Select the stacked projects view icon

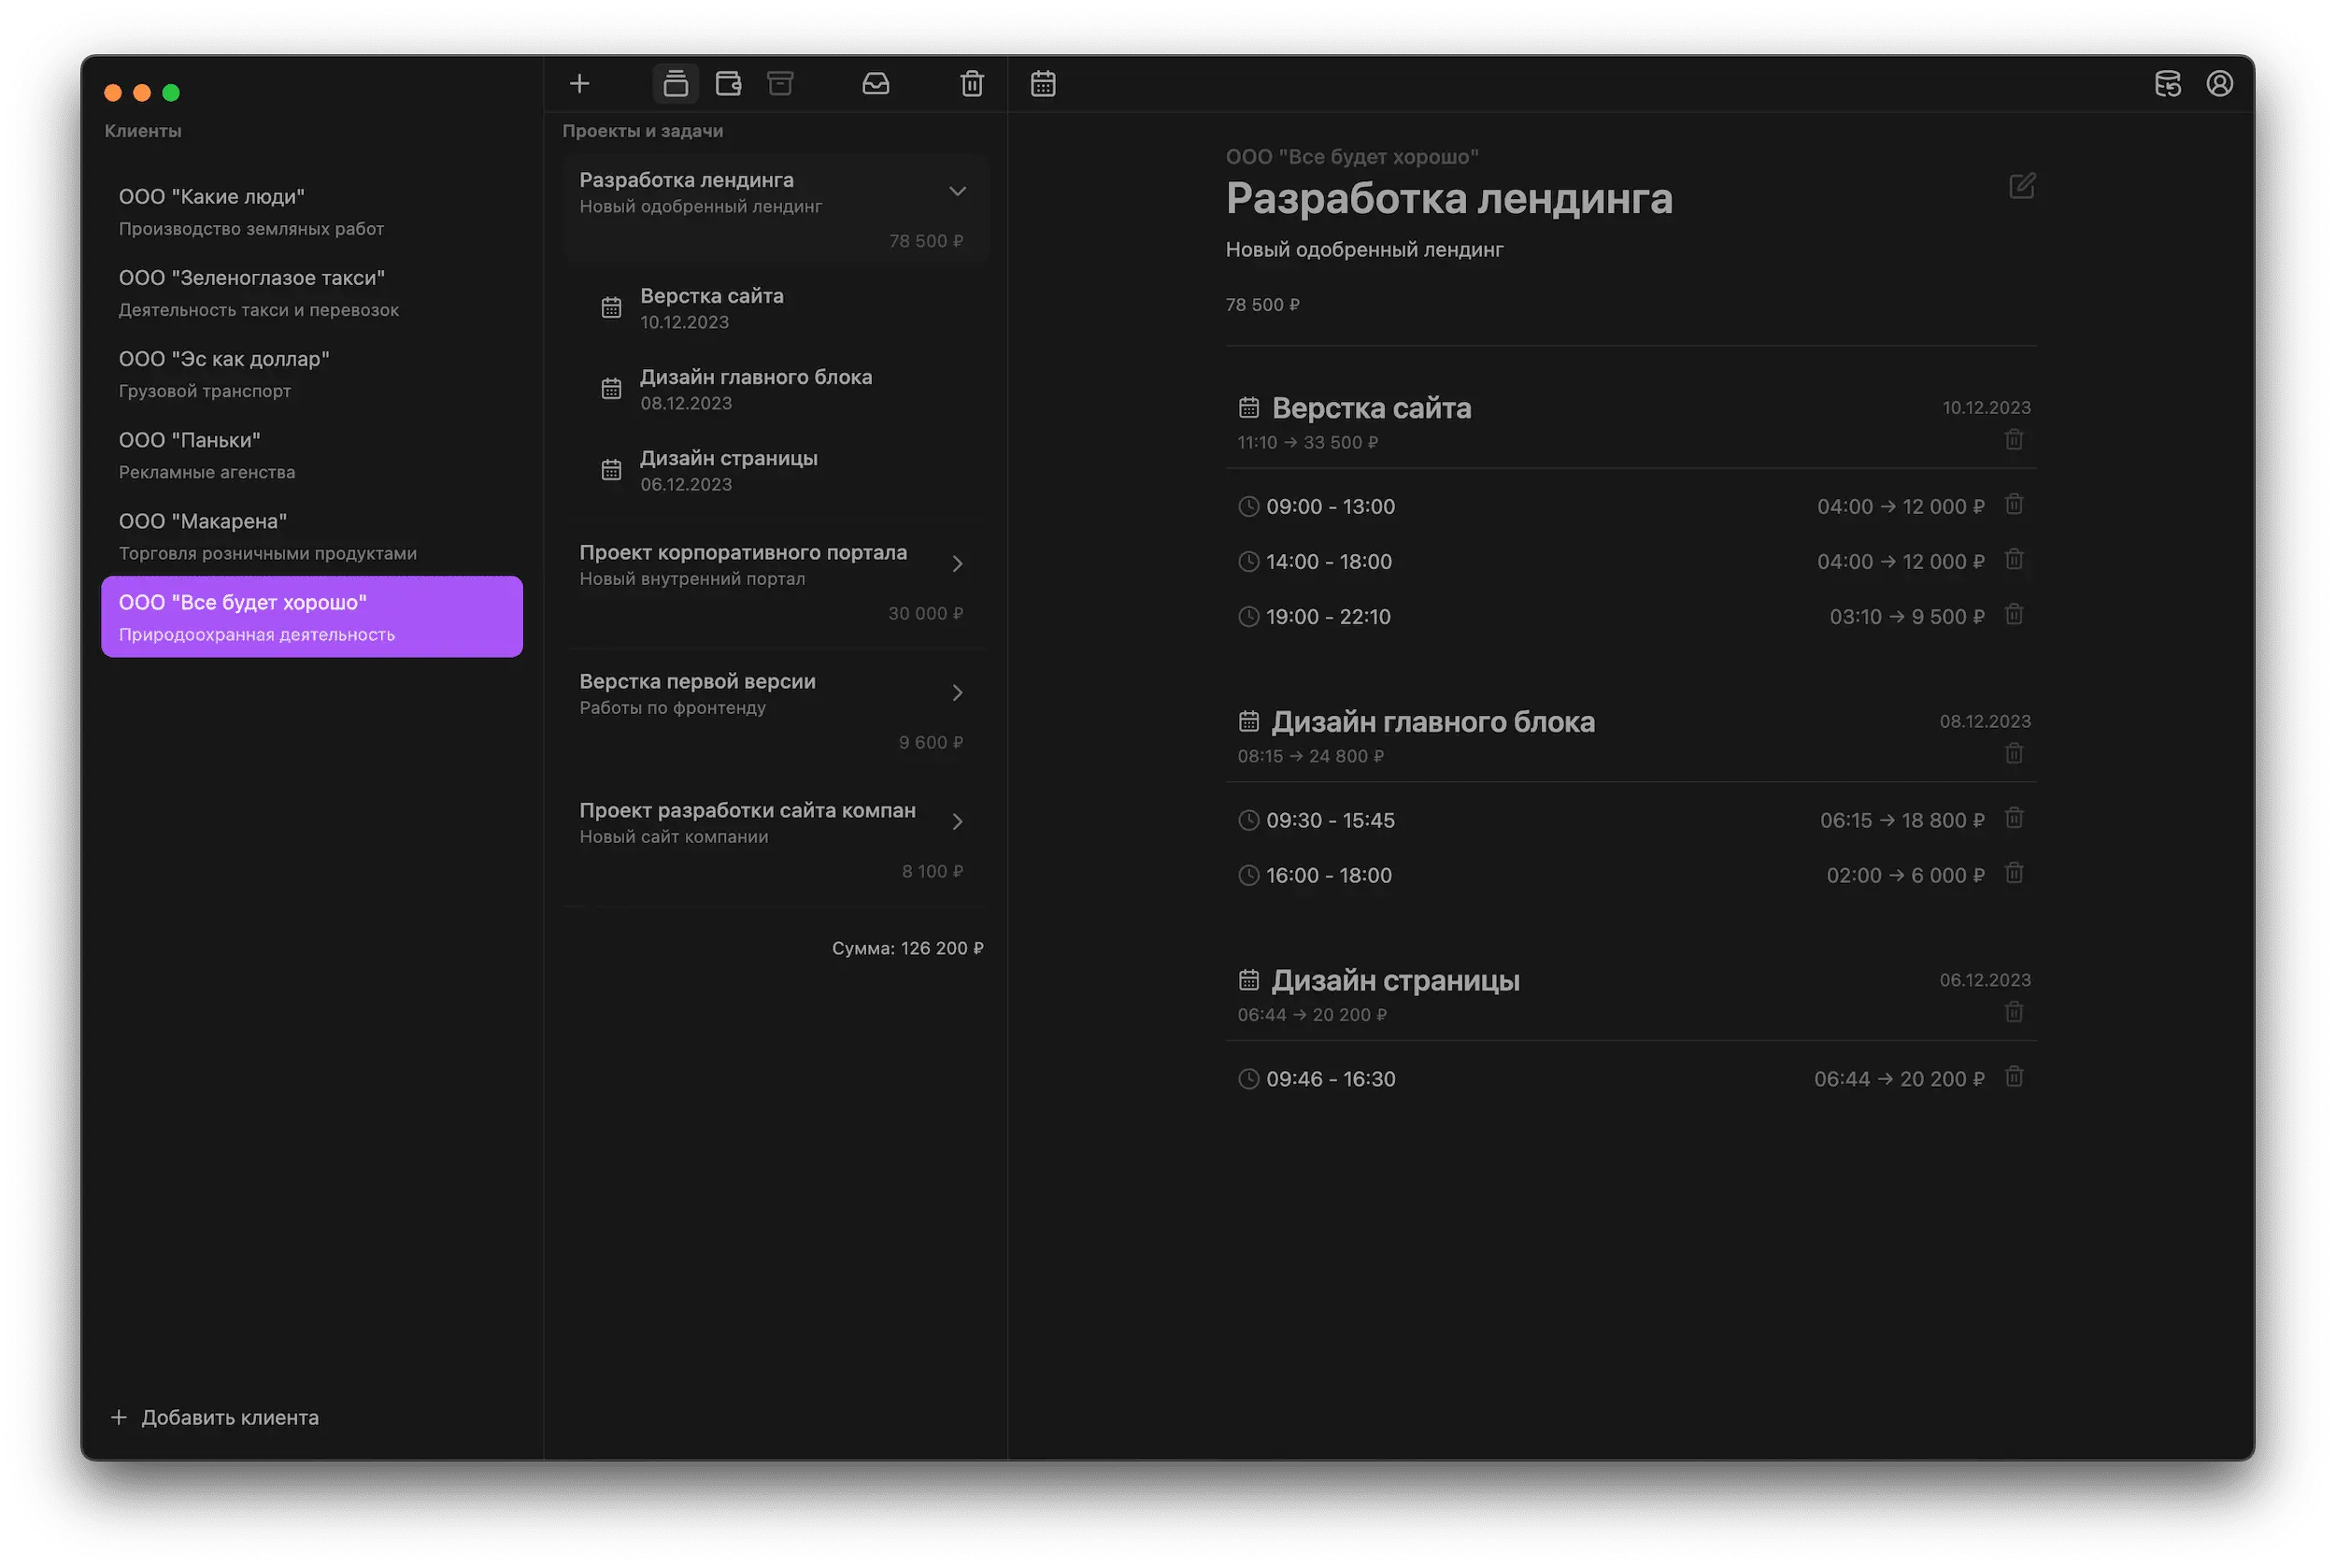676,84
